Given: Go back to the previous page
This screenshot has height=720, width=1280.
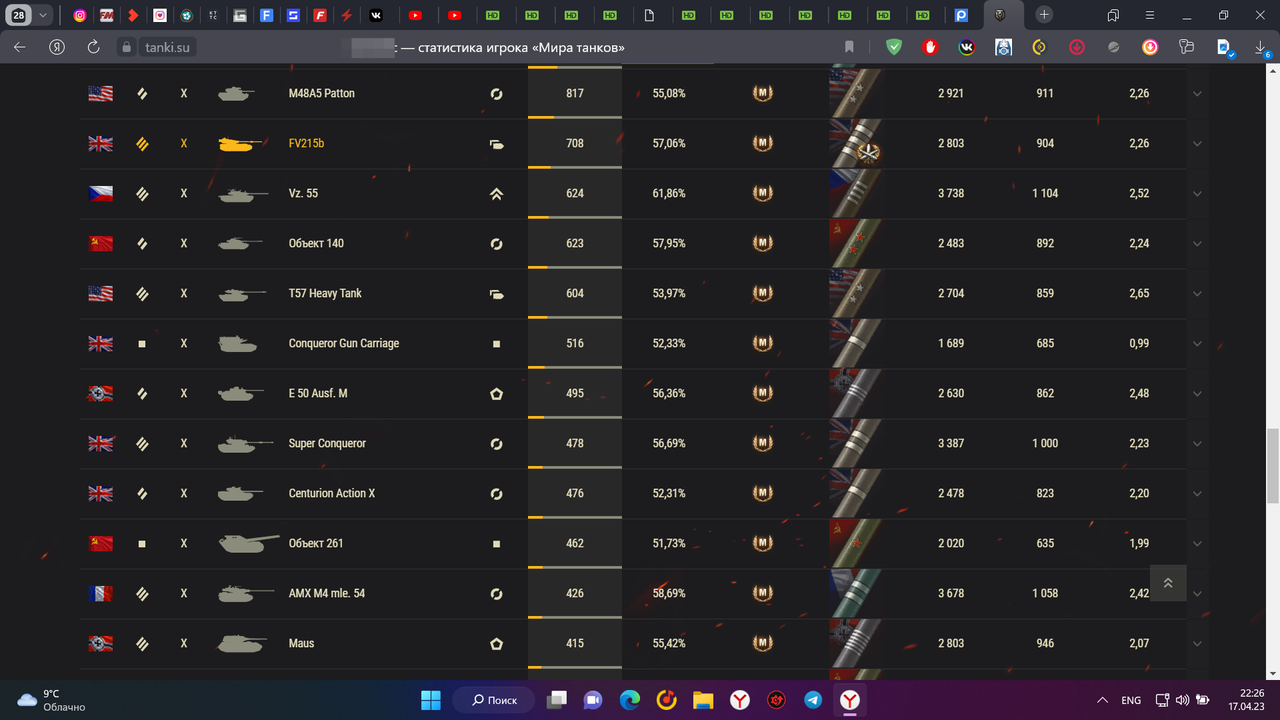Looking at the screenshot, I should [20, 47].
